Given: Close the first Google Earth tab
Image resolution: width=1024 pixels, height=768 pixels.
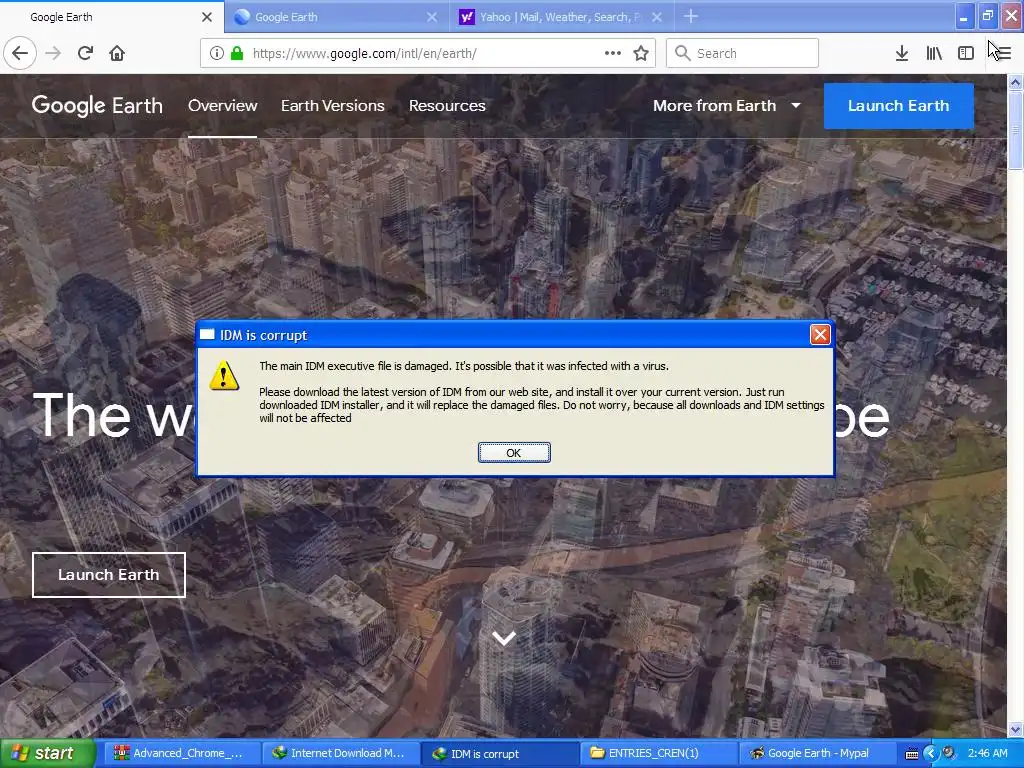Looking at the screenshot, I should pyautogui.click(x=207, y=17).
